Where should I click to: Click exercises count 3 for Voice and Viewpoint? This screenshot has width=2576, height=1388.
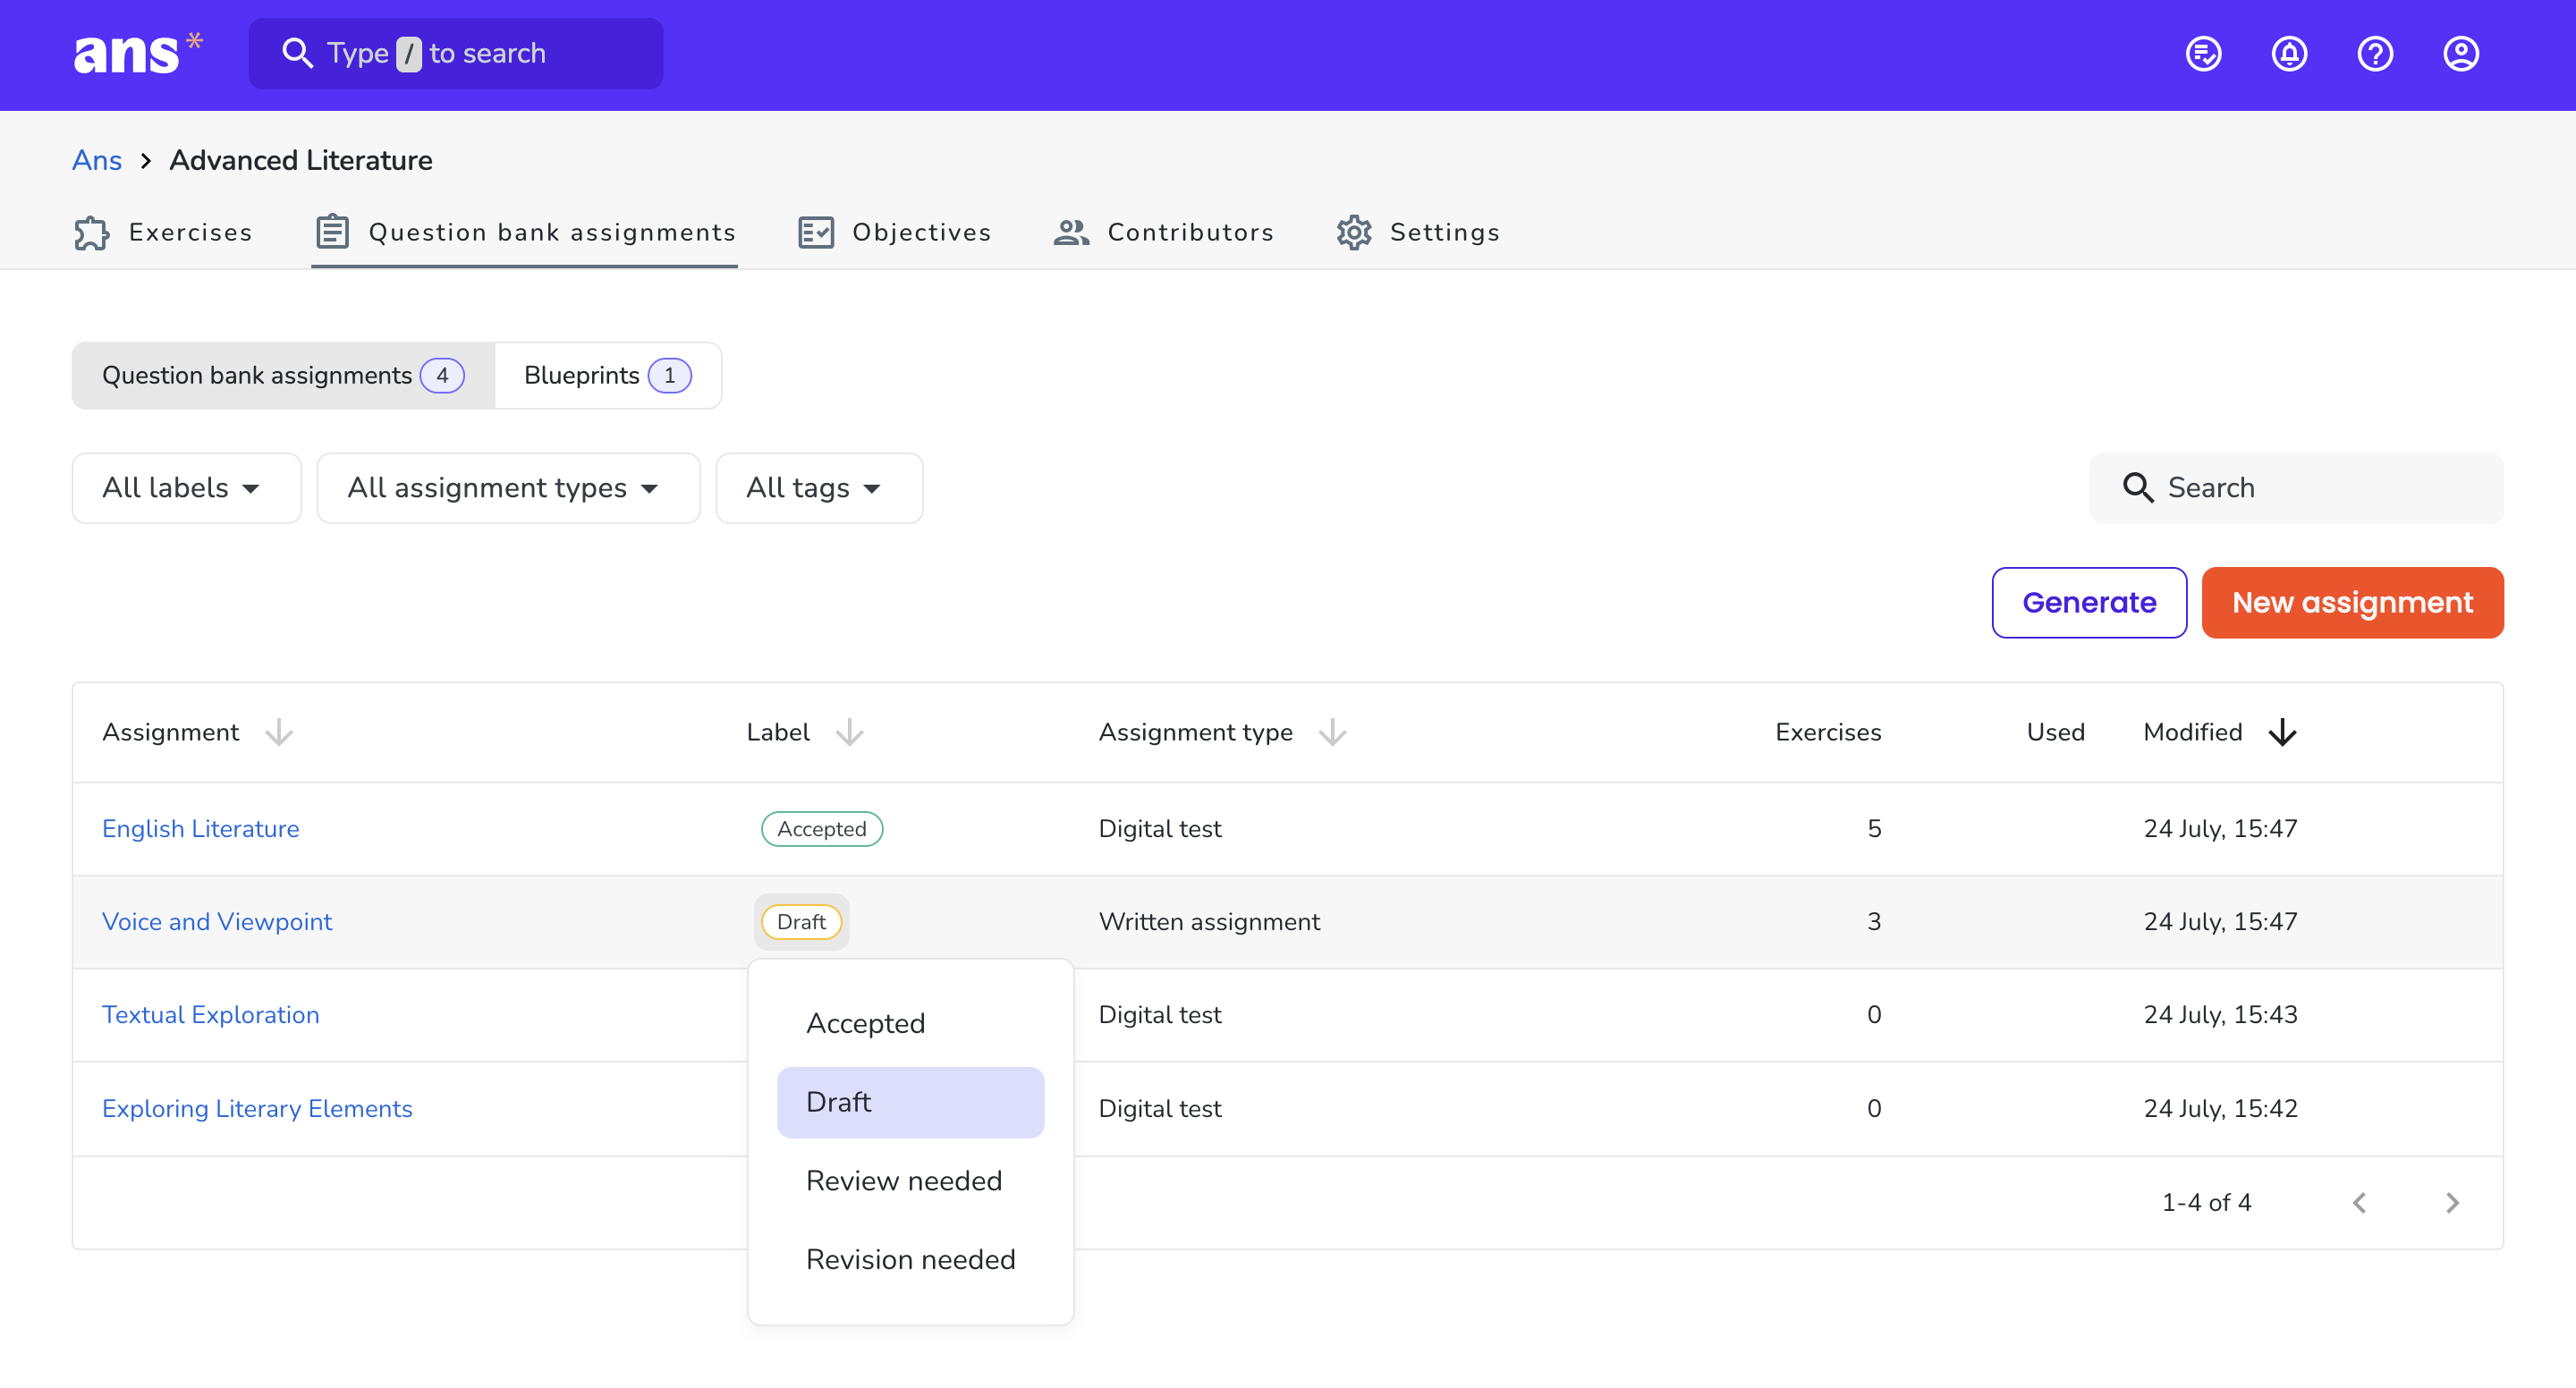1874,921
